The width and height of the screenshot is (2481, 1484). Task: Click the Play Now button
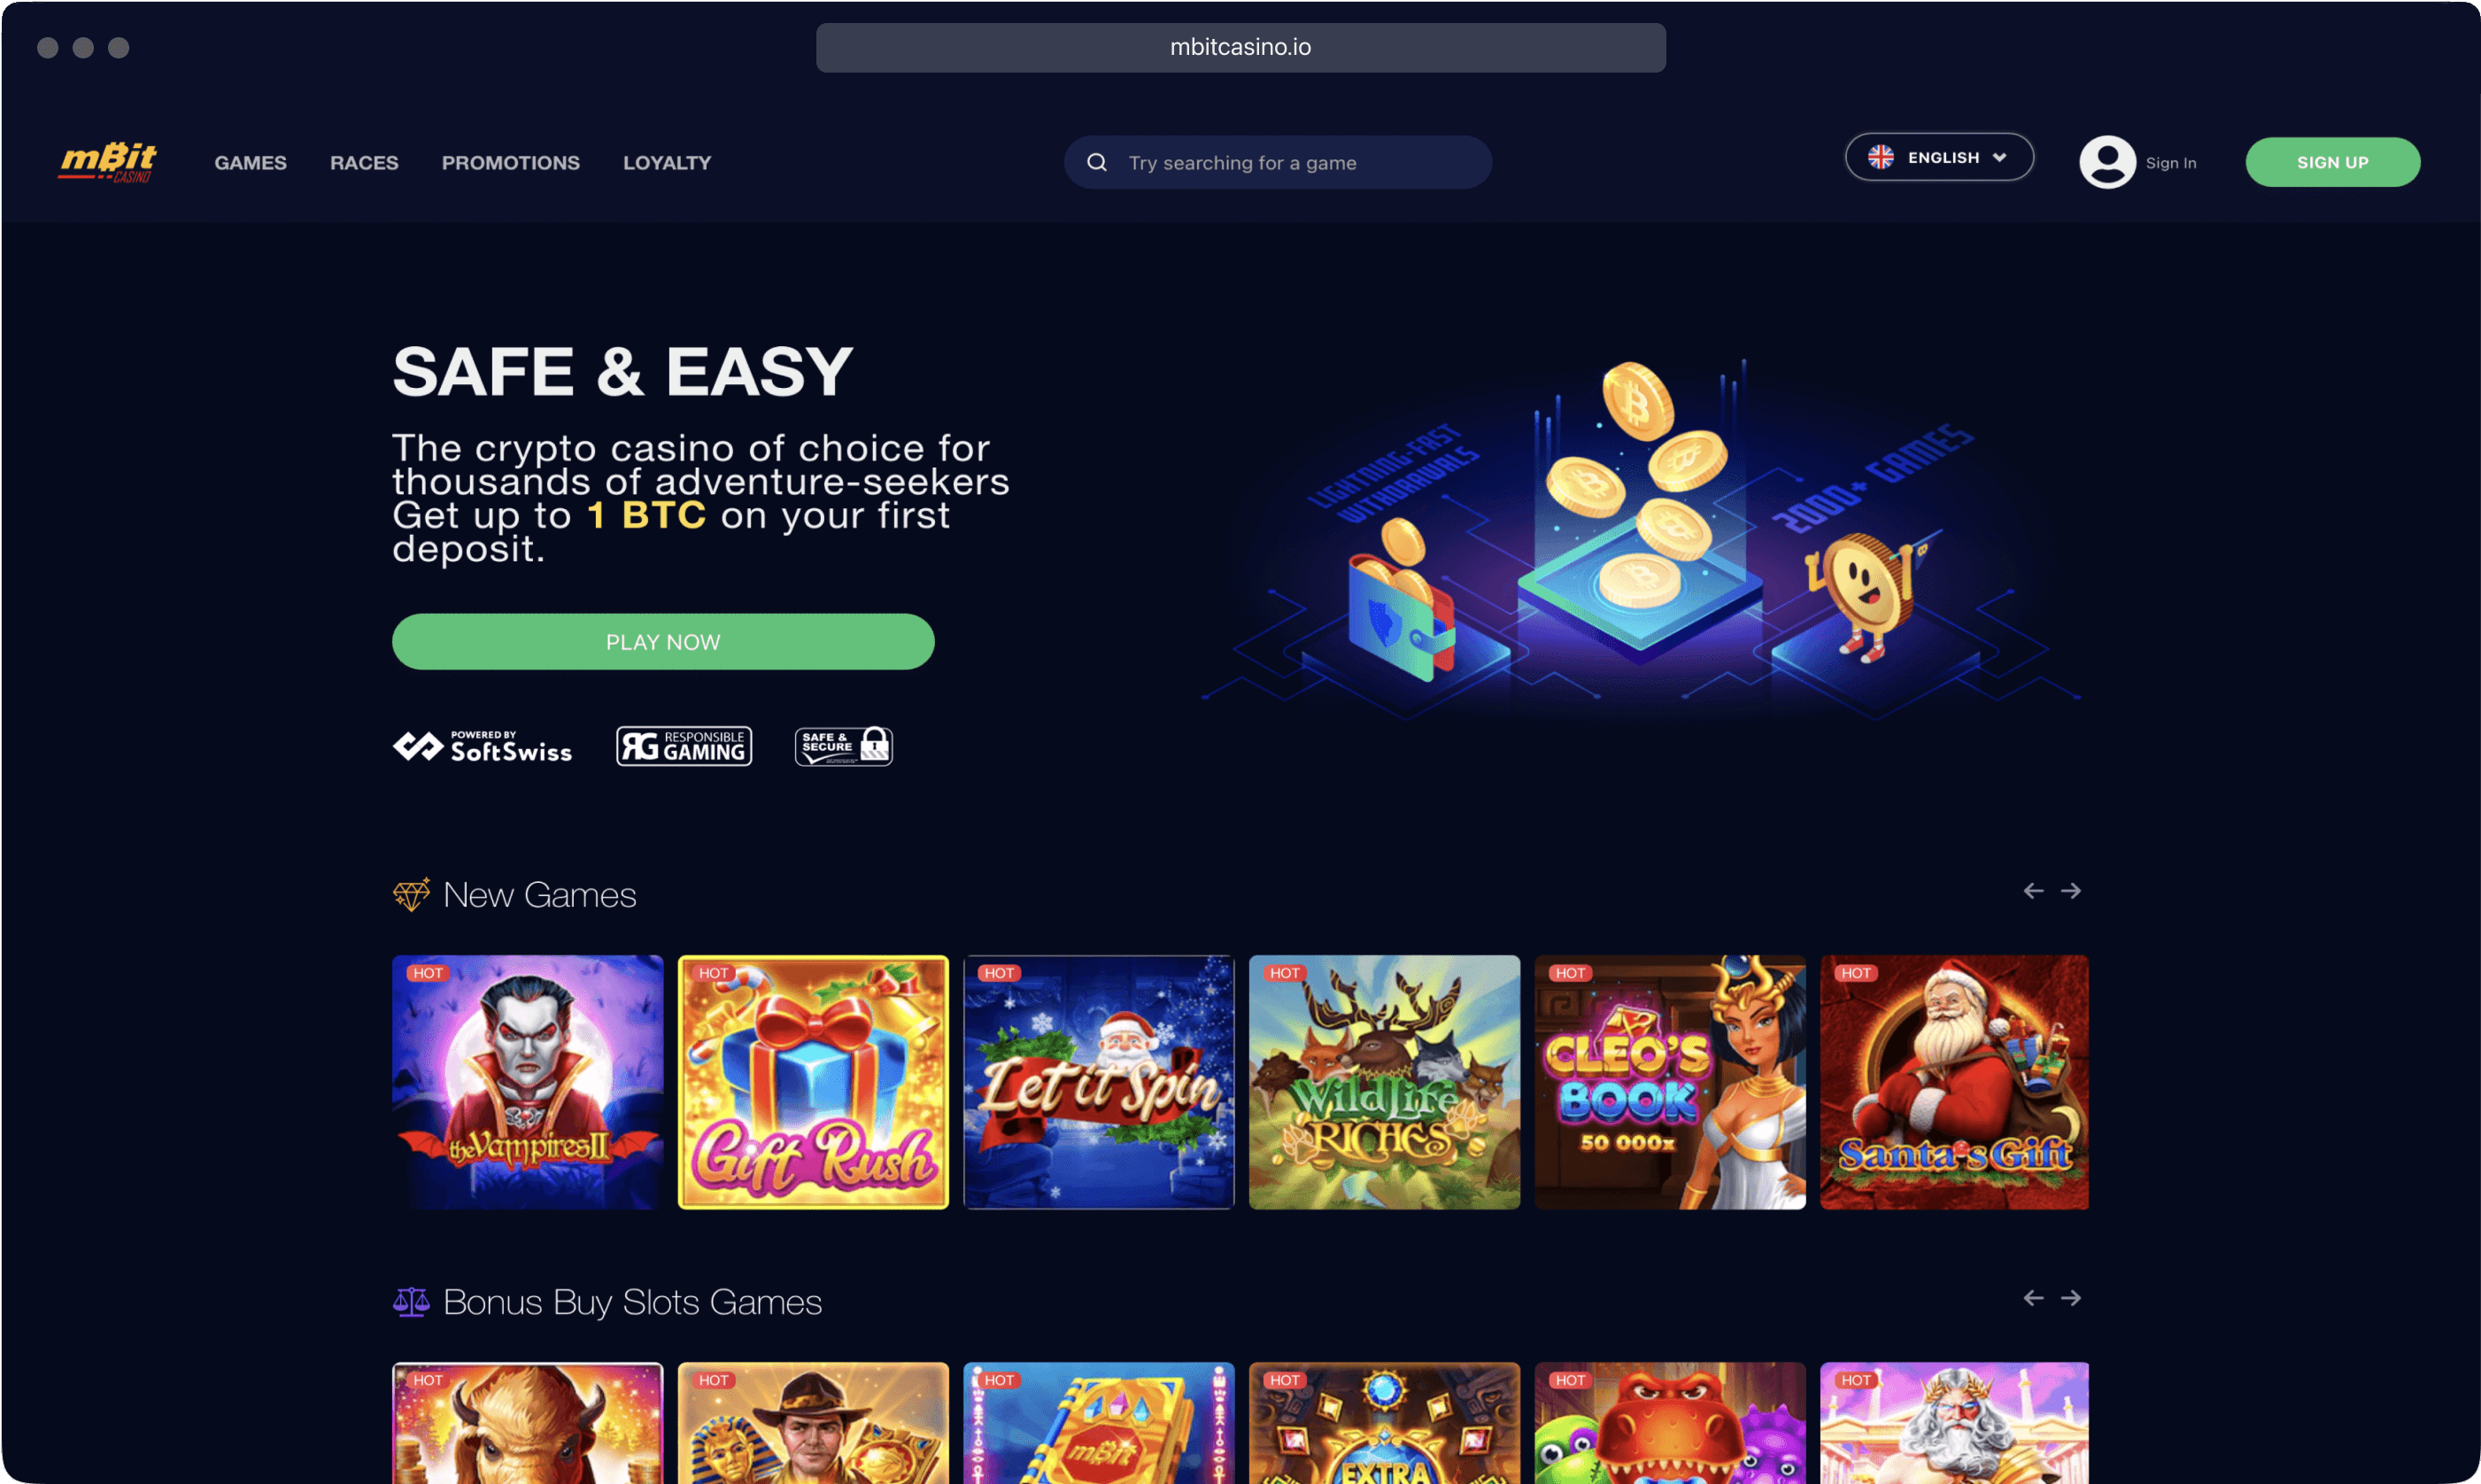coord(663,642)
